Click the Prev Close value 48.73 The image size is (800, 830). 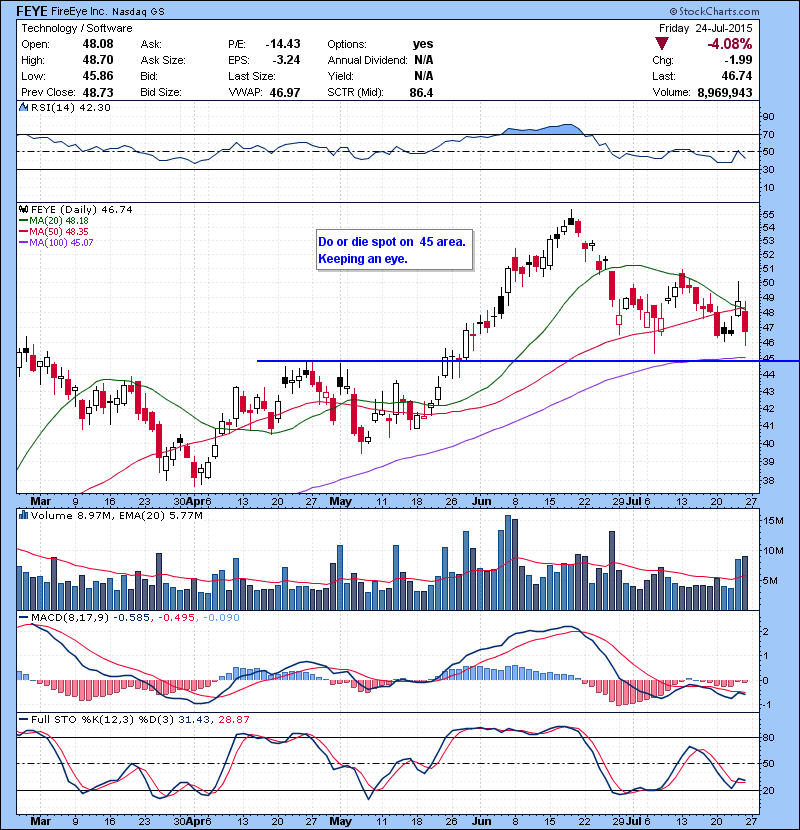coord(98,92)
